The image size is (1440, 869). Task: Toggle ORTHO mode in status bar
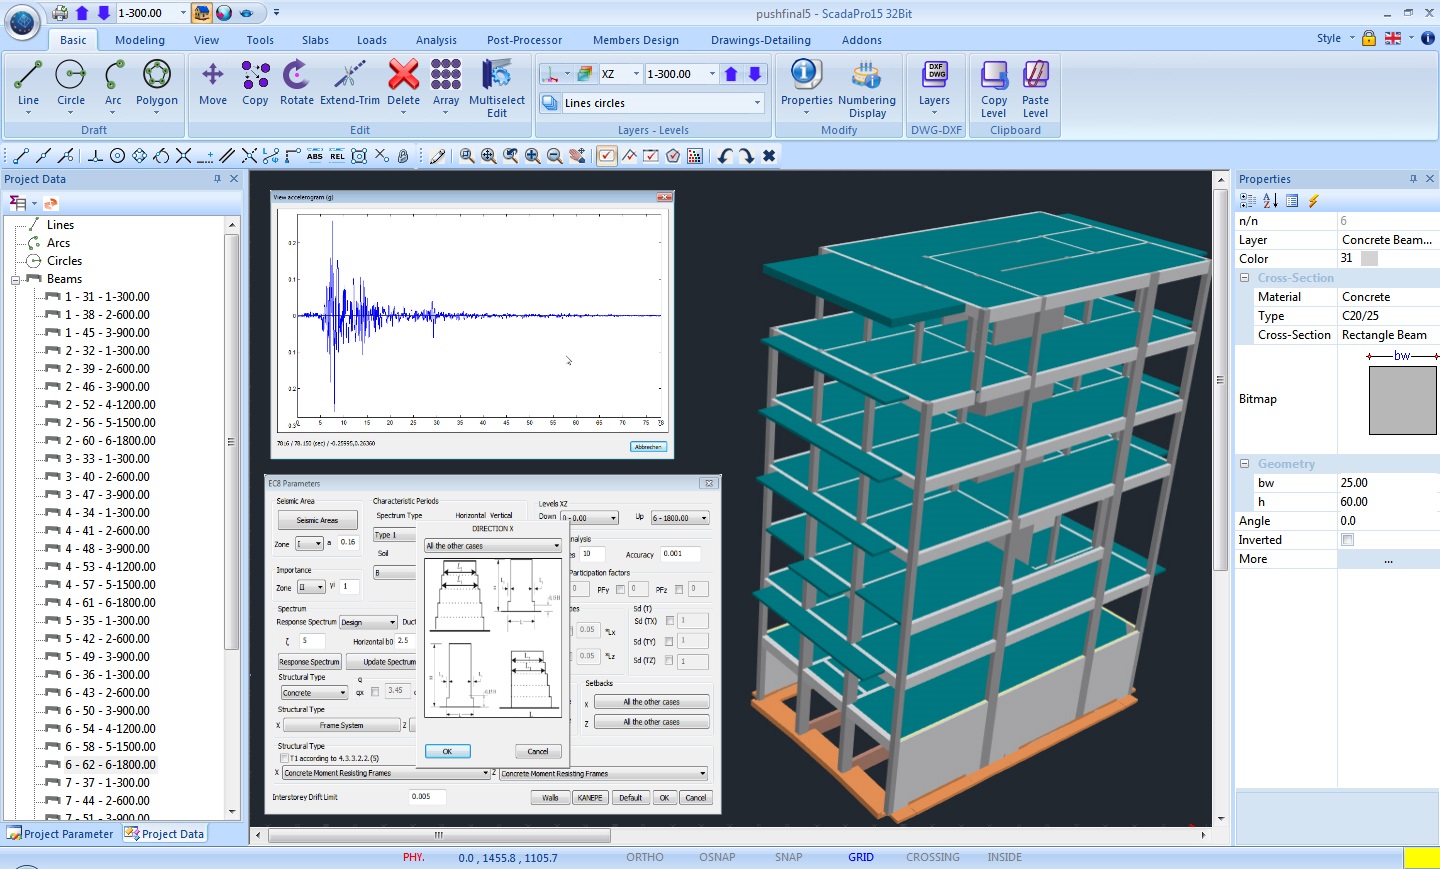[645, 857]
